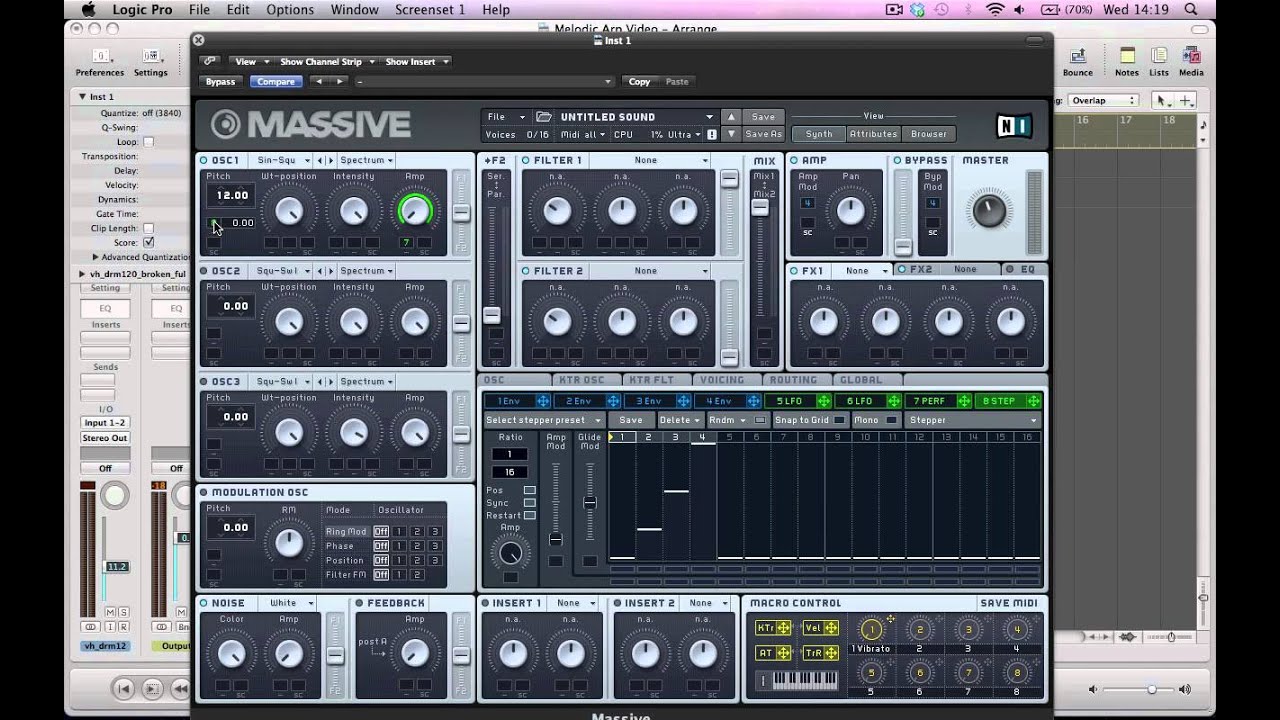Image resolution: width=1280 pixels, height=720 pixels.
Task: Open Bounce in Logic toolbar
Action: pos(1078,62)
